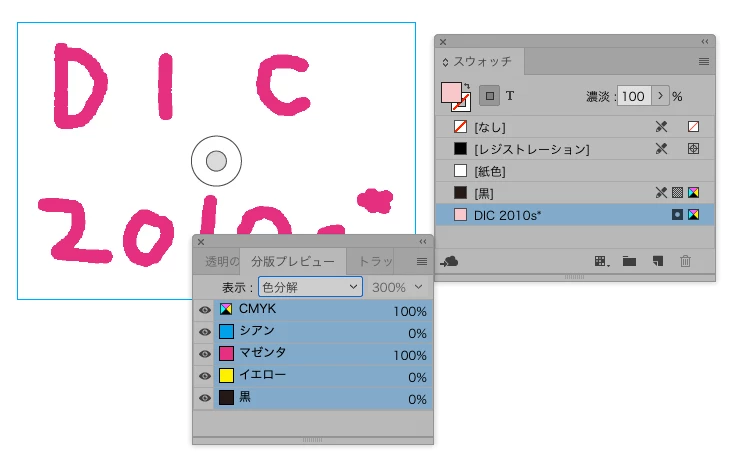Open the Swatches panel flyout menu
Viewport: 742px width, 467px height.
click(704, 62)
